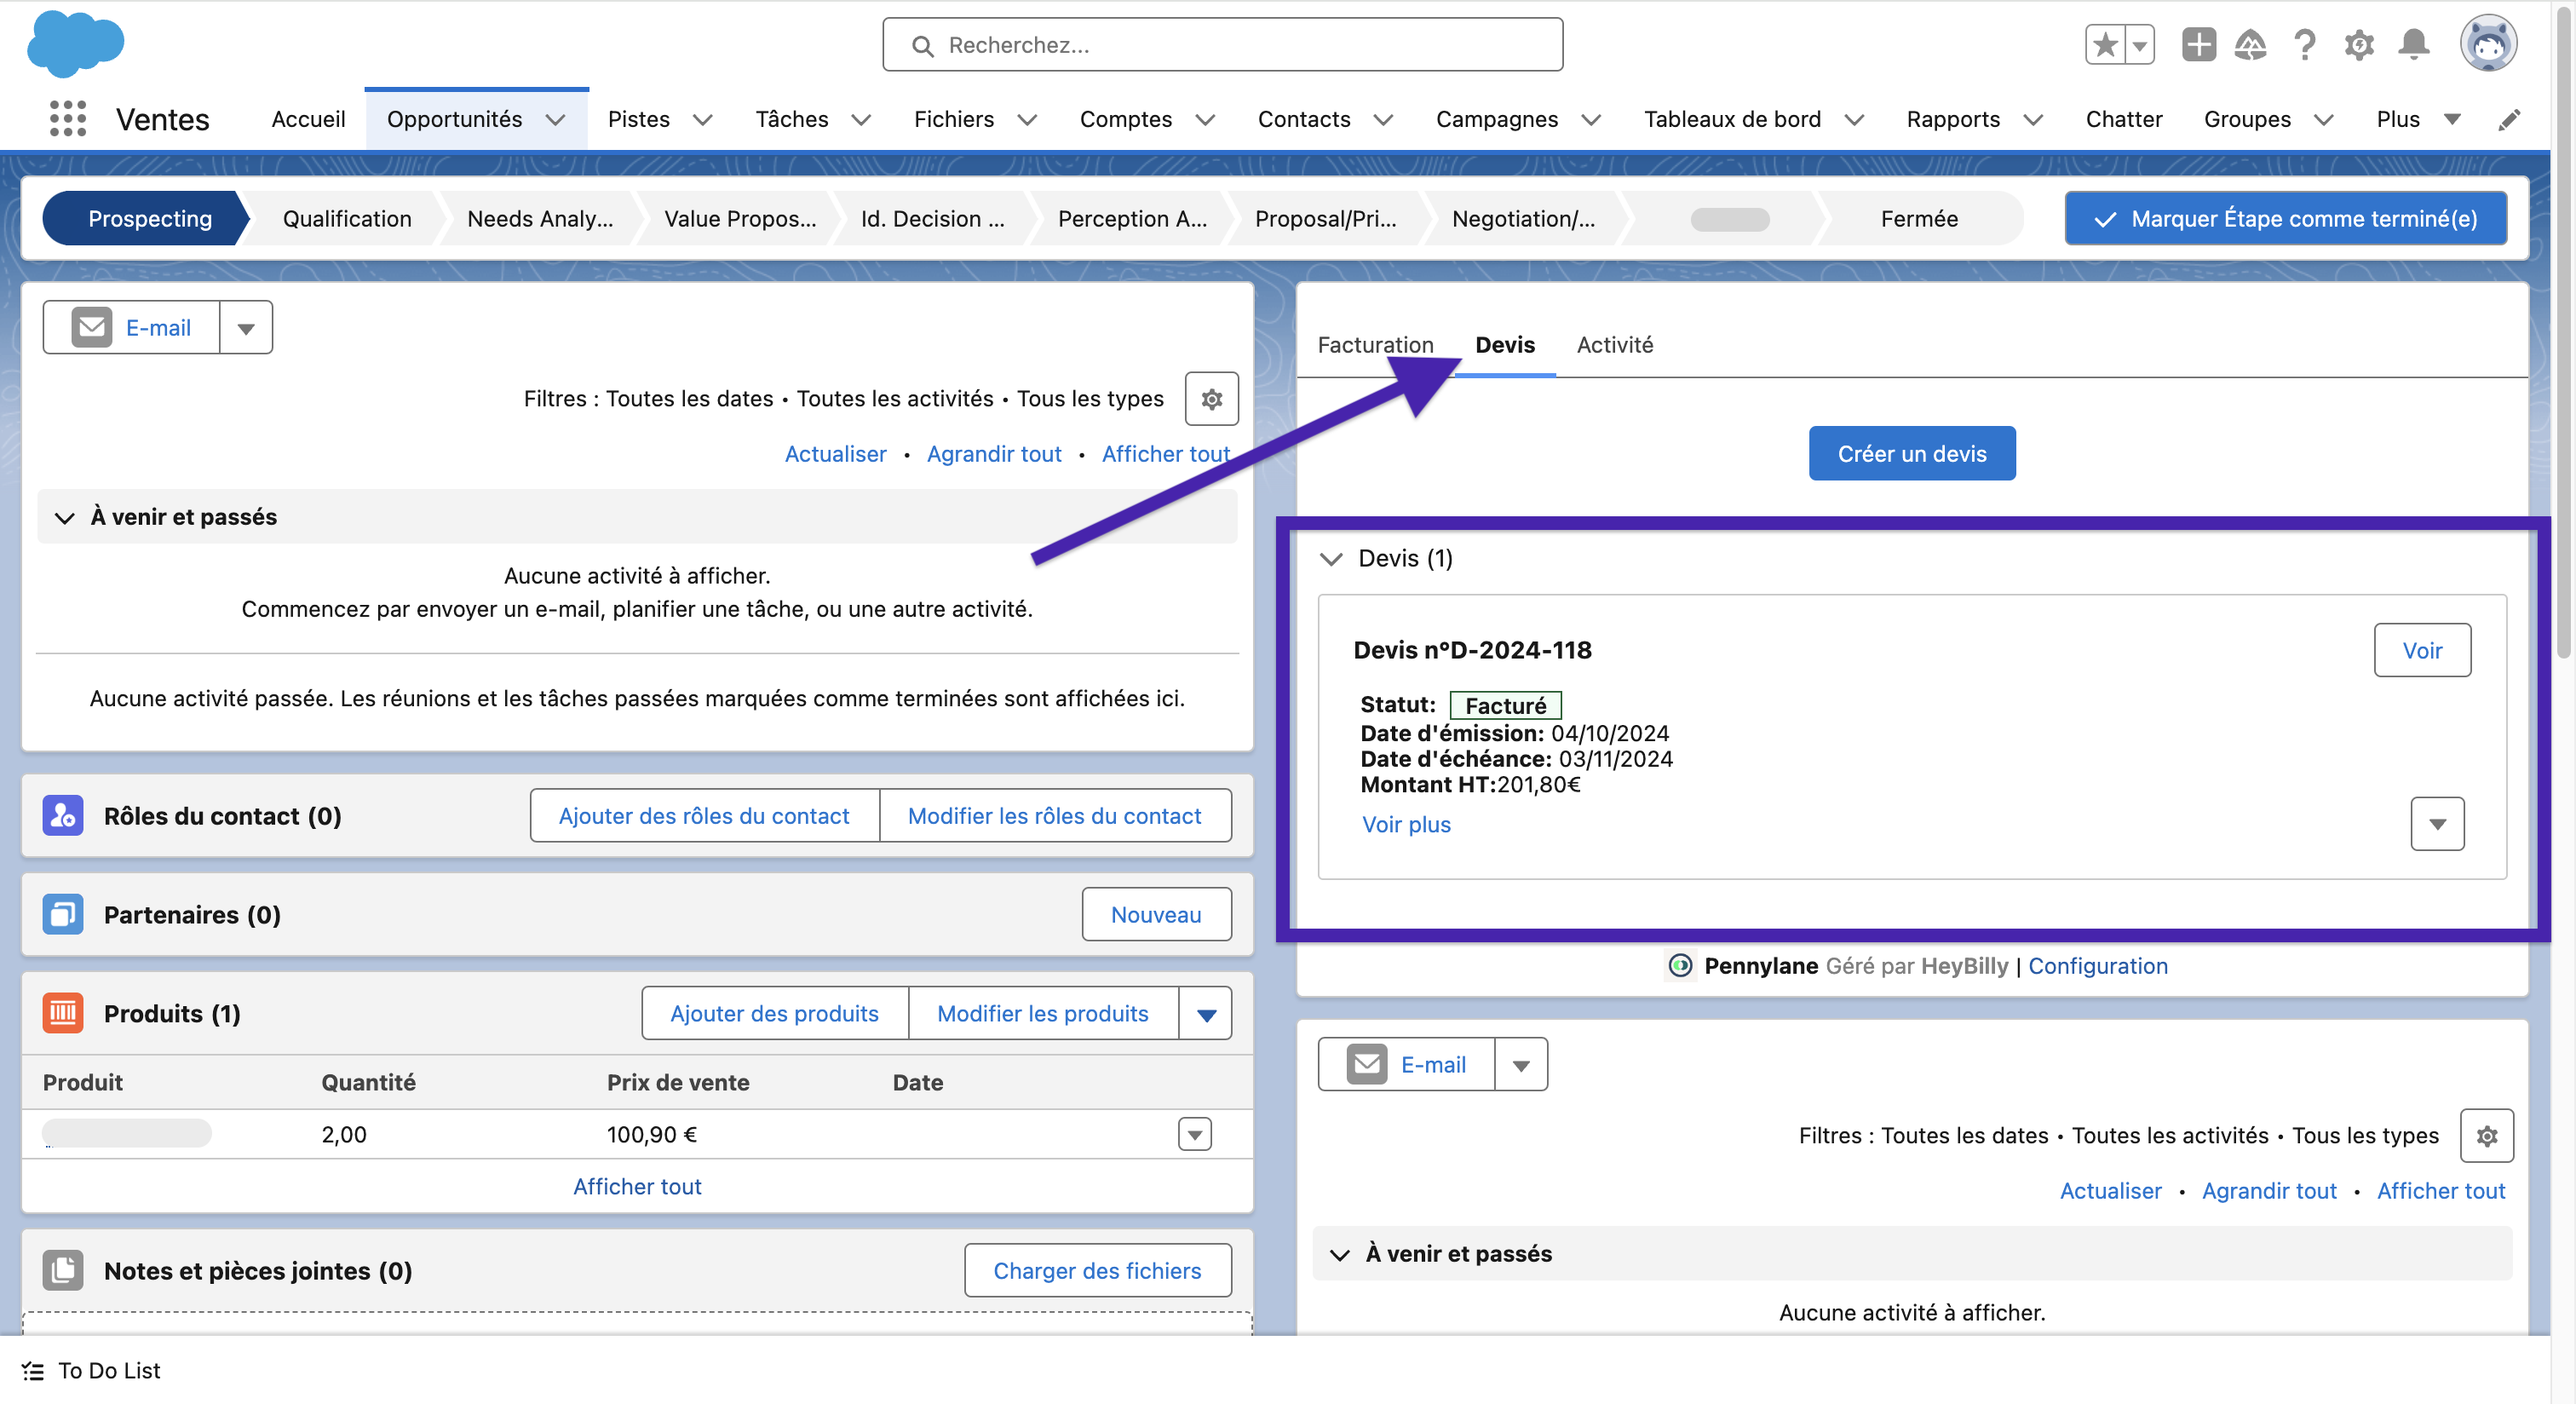Click the Pennylane logo icon

[x=1680, y=966]
